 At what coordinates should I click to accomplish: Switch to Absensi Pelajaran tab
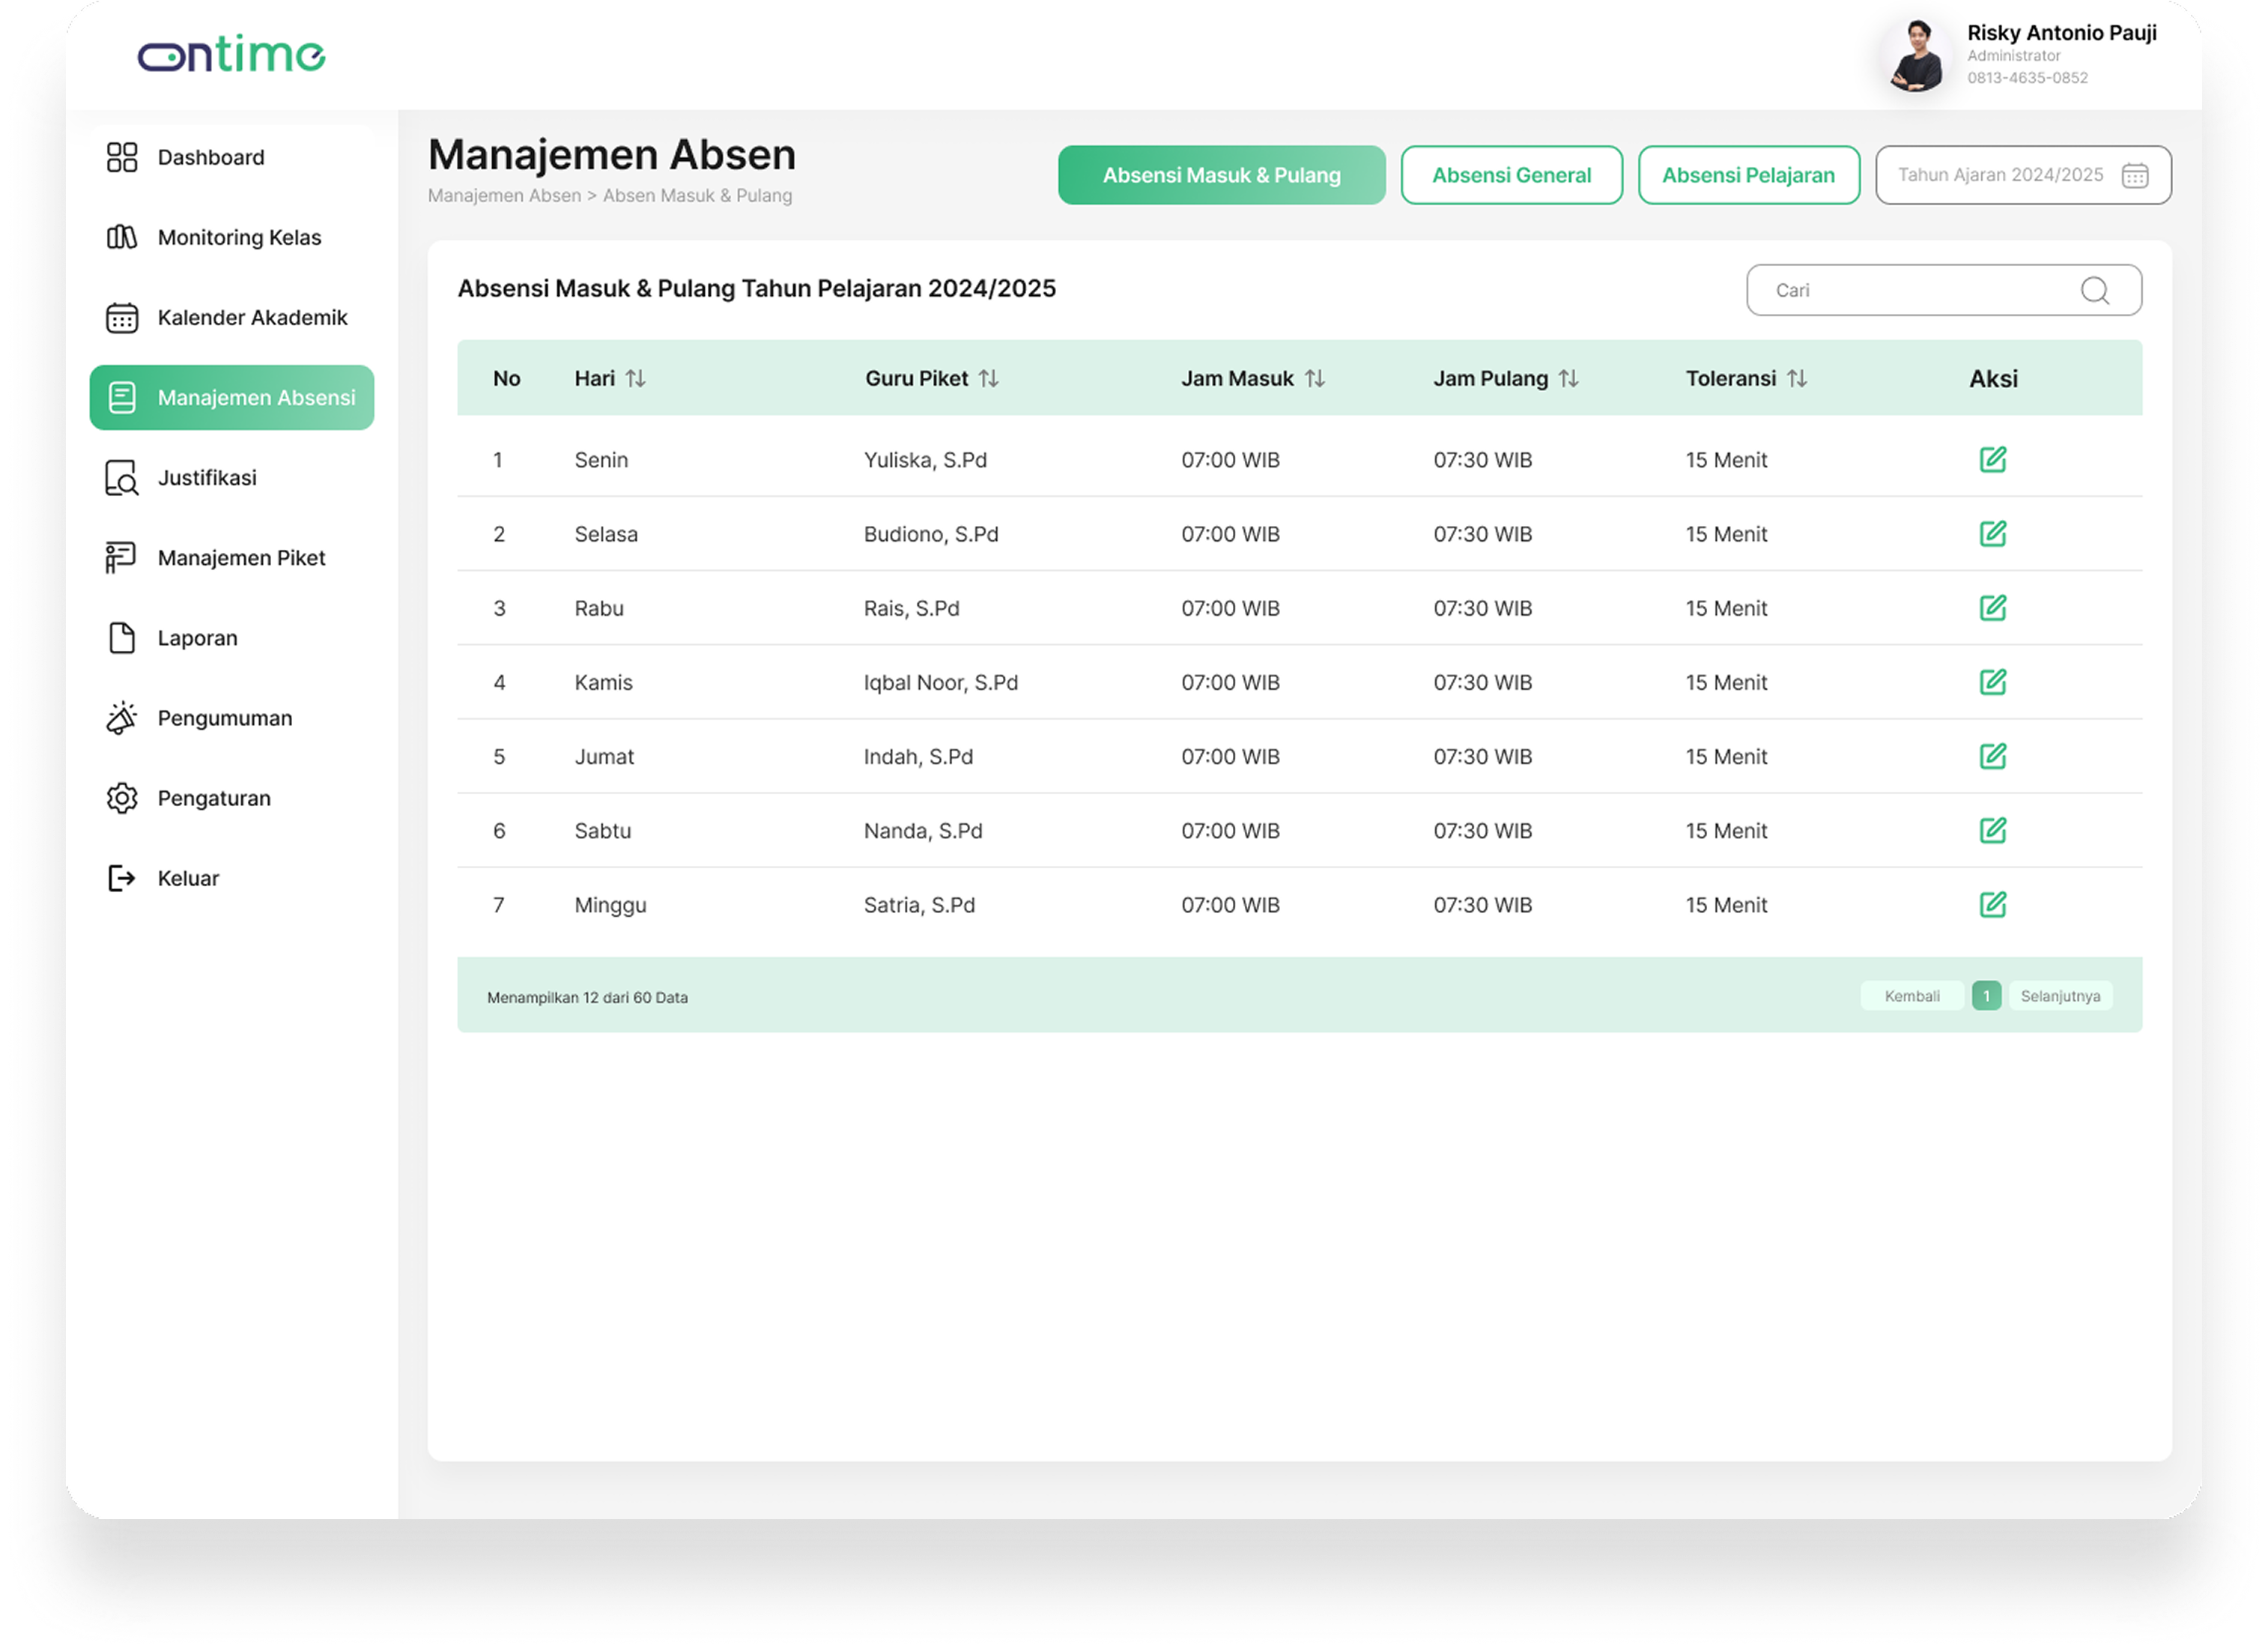(x=1748, y=175)
